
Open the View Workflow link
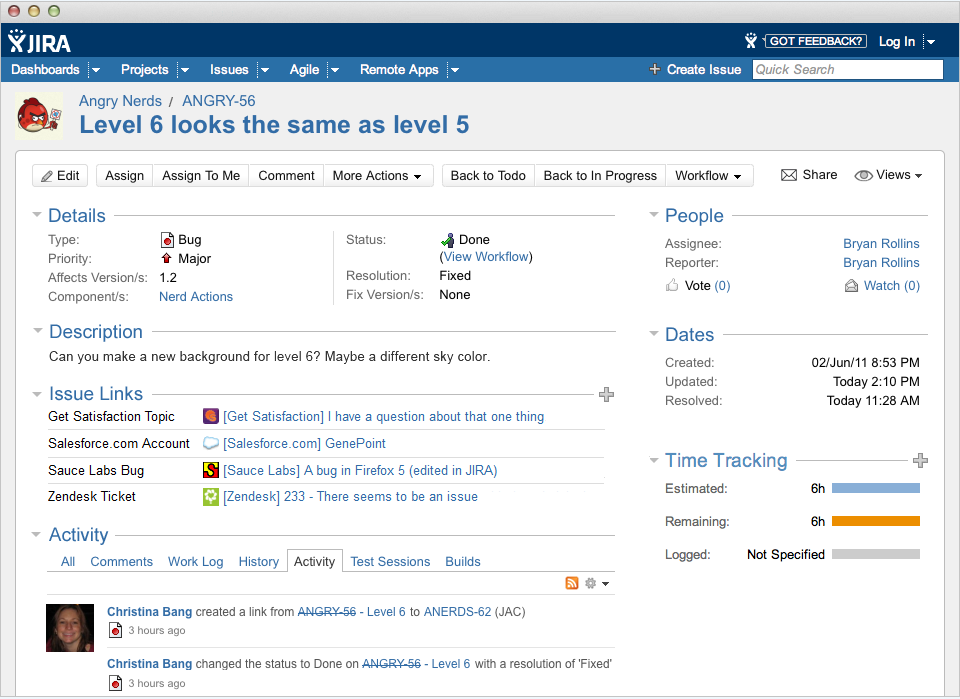[486, 257]
